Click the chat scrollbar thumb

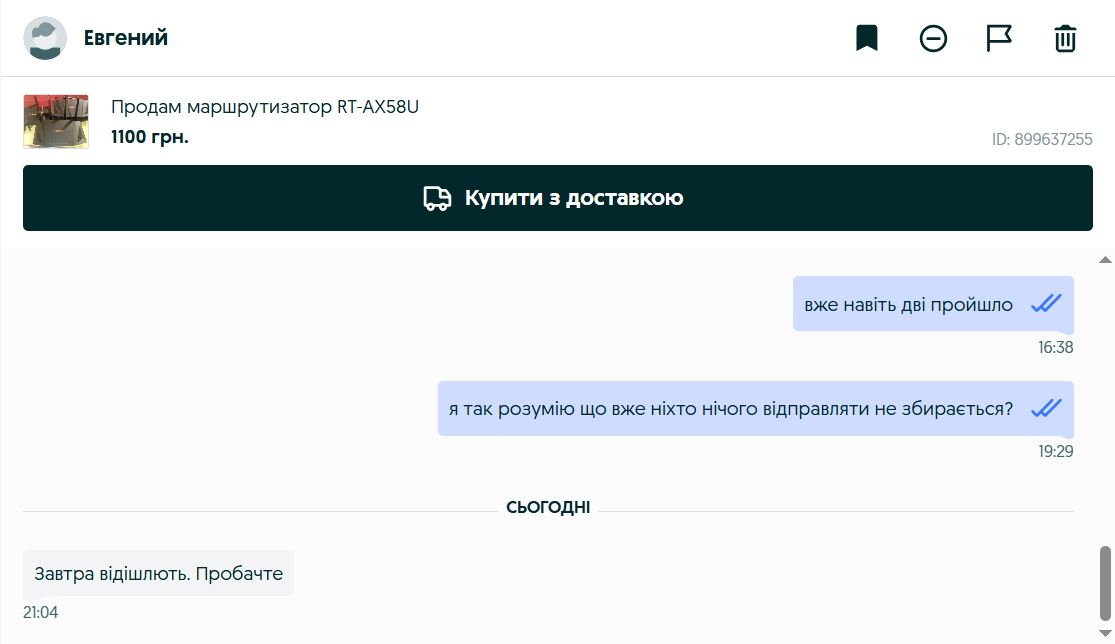(x=1105, y=584)
